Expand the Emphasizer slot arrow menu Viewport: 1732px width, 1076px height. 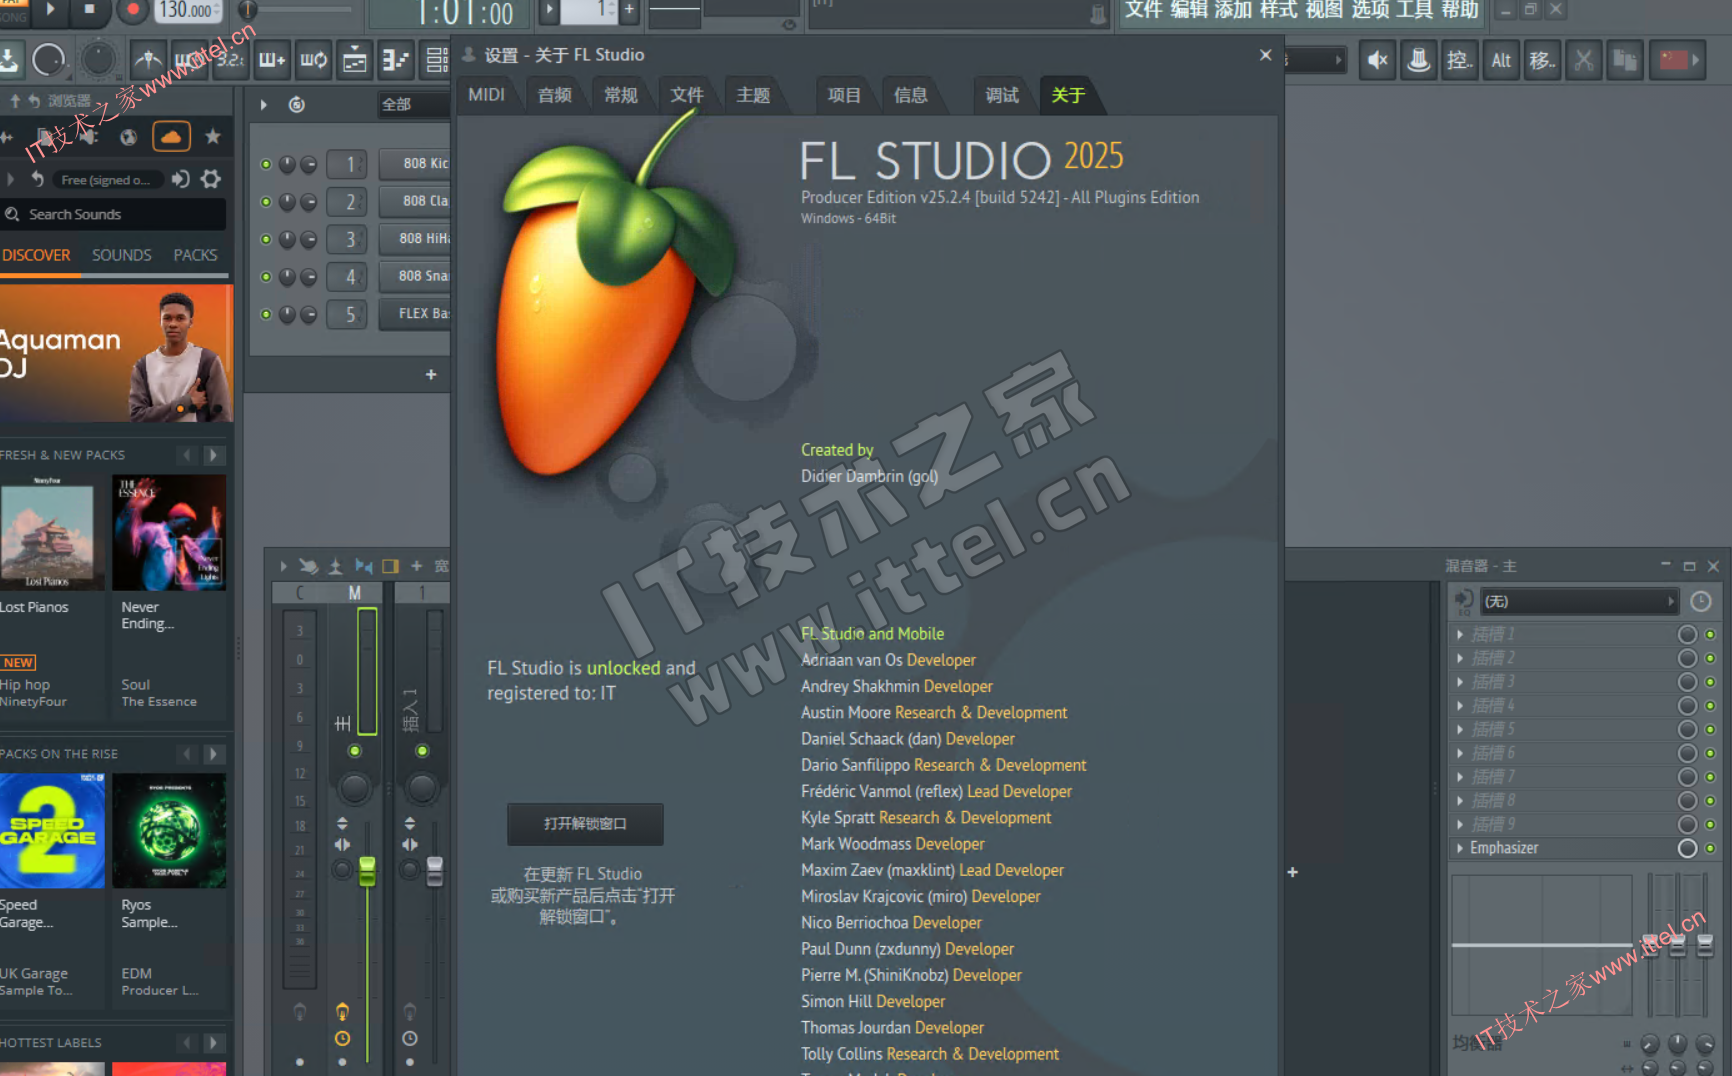[1460, 848]
